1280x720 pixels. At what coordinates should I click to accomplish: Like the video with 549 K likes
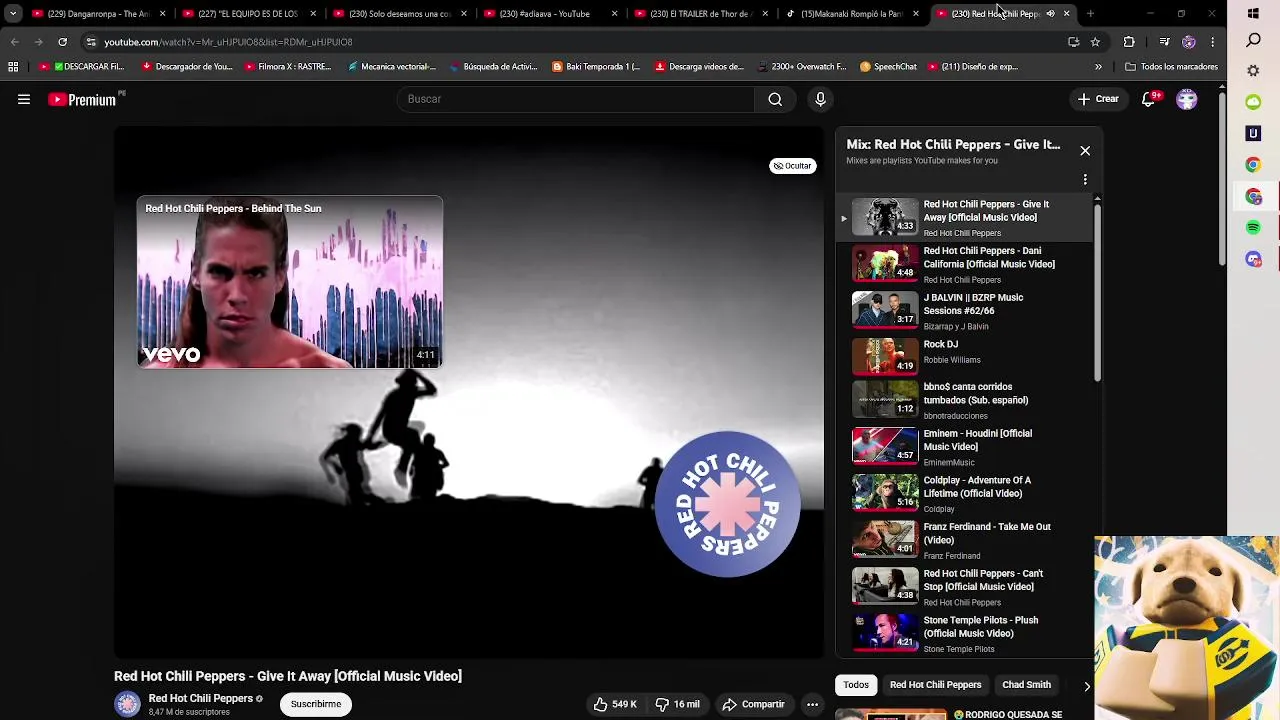click(x=615, y=704)
